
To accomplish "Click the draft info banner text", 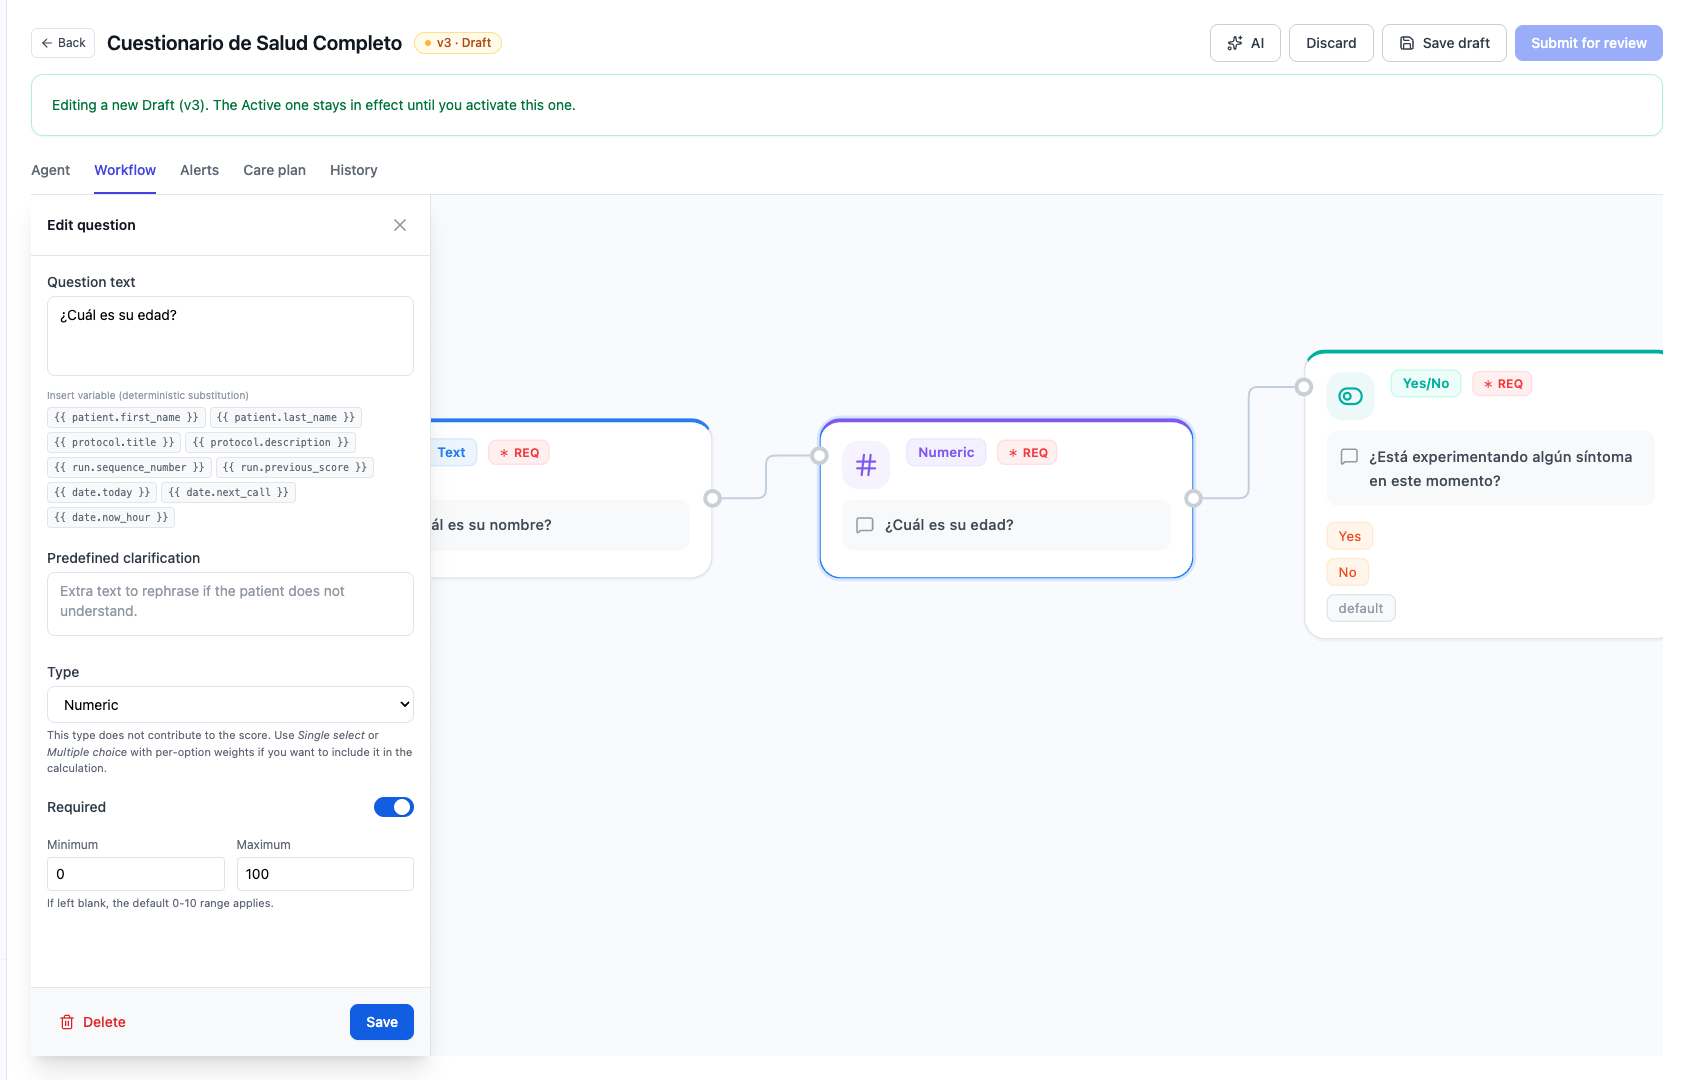I will tap(313, 105).
